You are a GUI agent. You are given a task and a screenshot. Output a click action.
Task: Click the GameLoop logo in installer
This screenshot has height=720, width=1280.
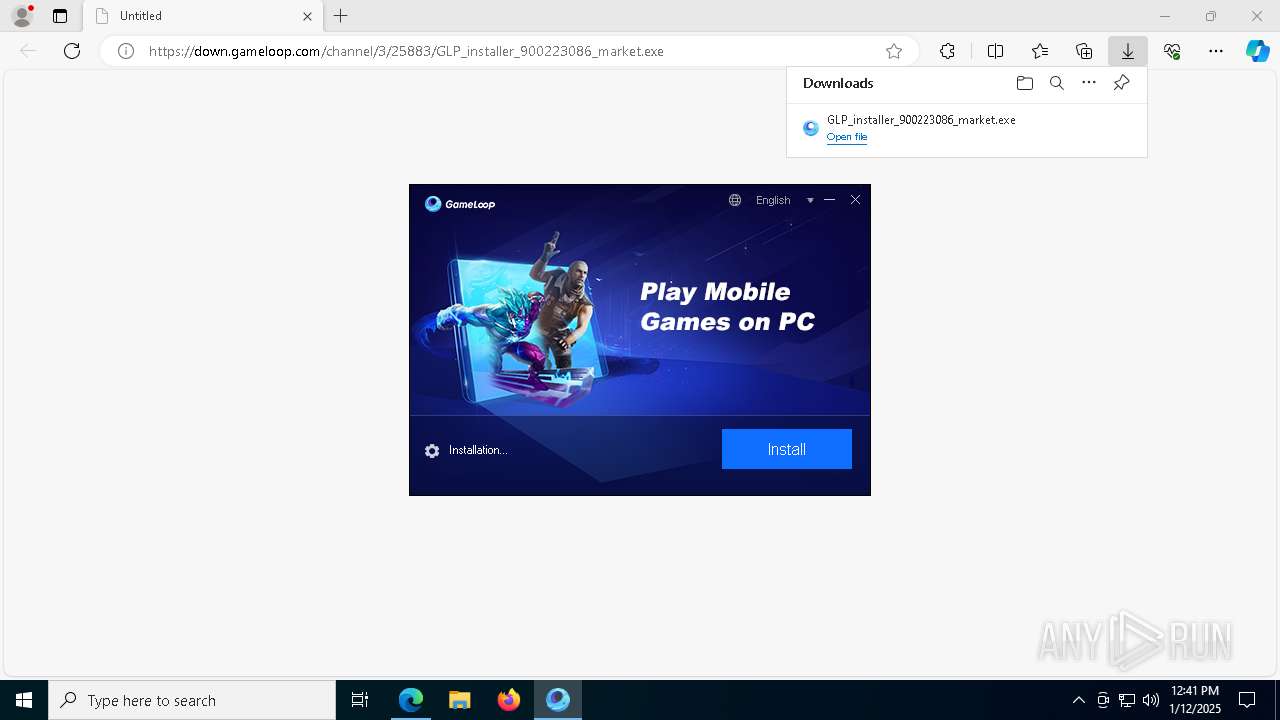coord(460,204)
